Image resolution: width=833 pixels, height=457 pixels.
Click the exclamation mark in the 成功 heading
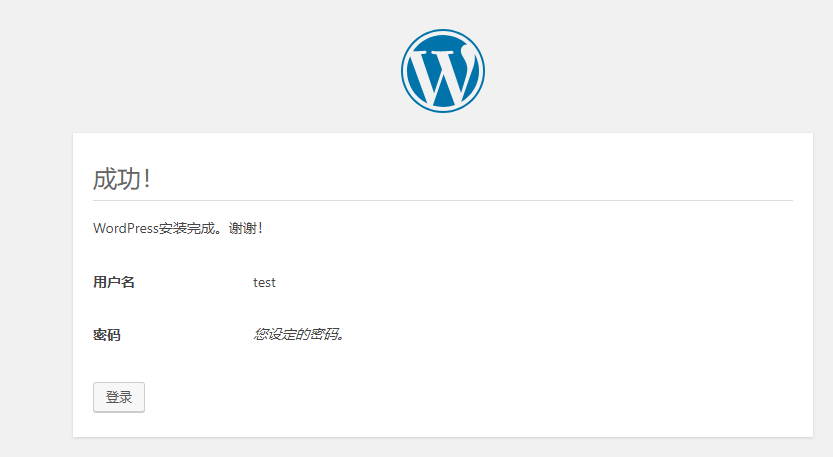tap(147, 180)
